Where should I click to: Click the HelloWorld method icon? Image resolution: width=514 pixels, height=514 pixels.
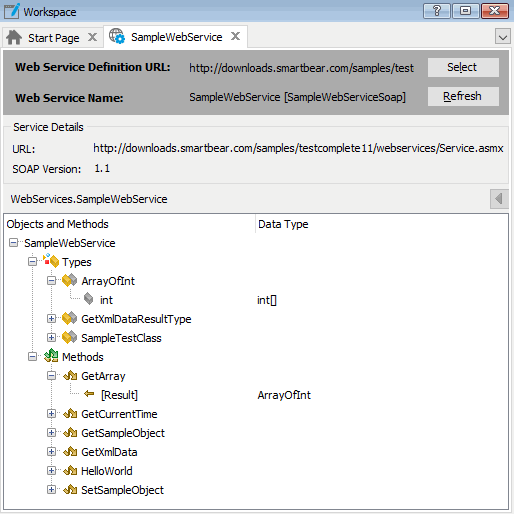point(70,471)
